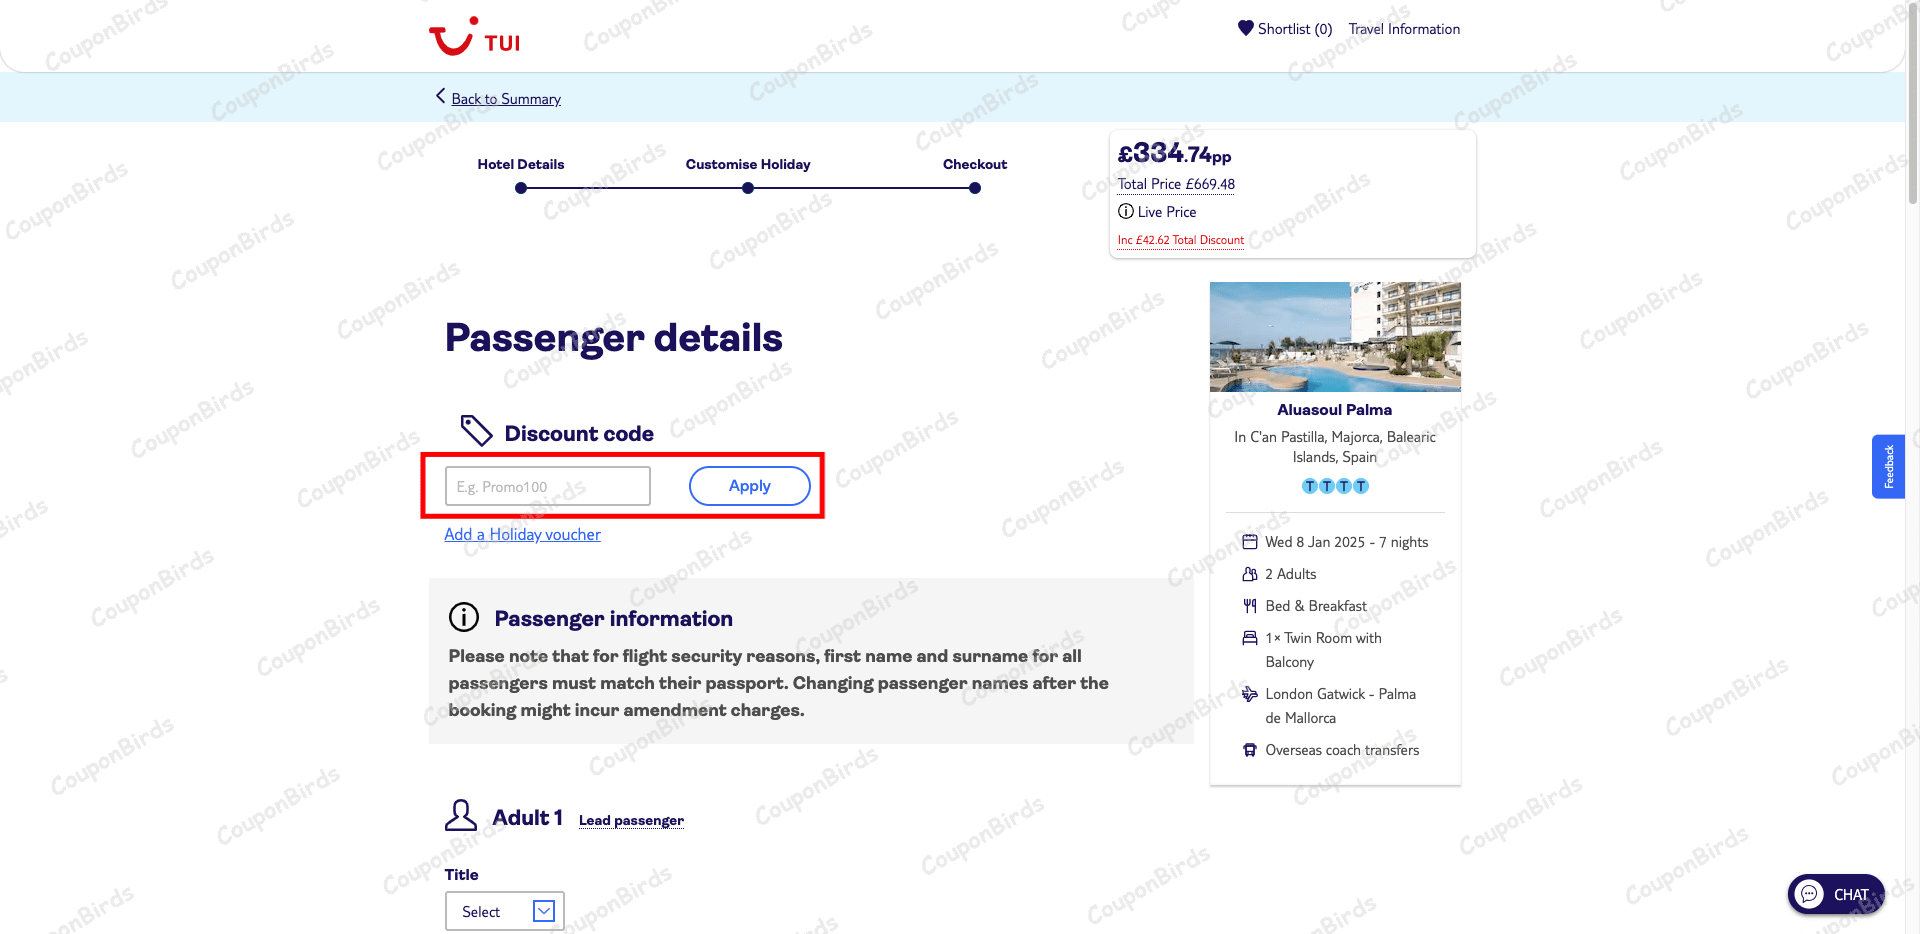Click the coach icon beside Overseas coach transfers
Viewport: 1920px width, 934px height.
1250,749
